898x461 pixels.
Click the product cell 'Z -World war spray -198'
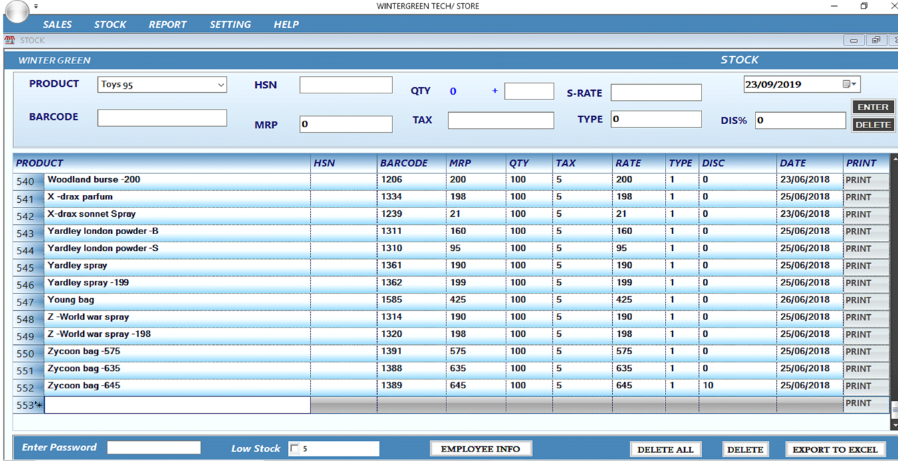(178, 334)
